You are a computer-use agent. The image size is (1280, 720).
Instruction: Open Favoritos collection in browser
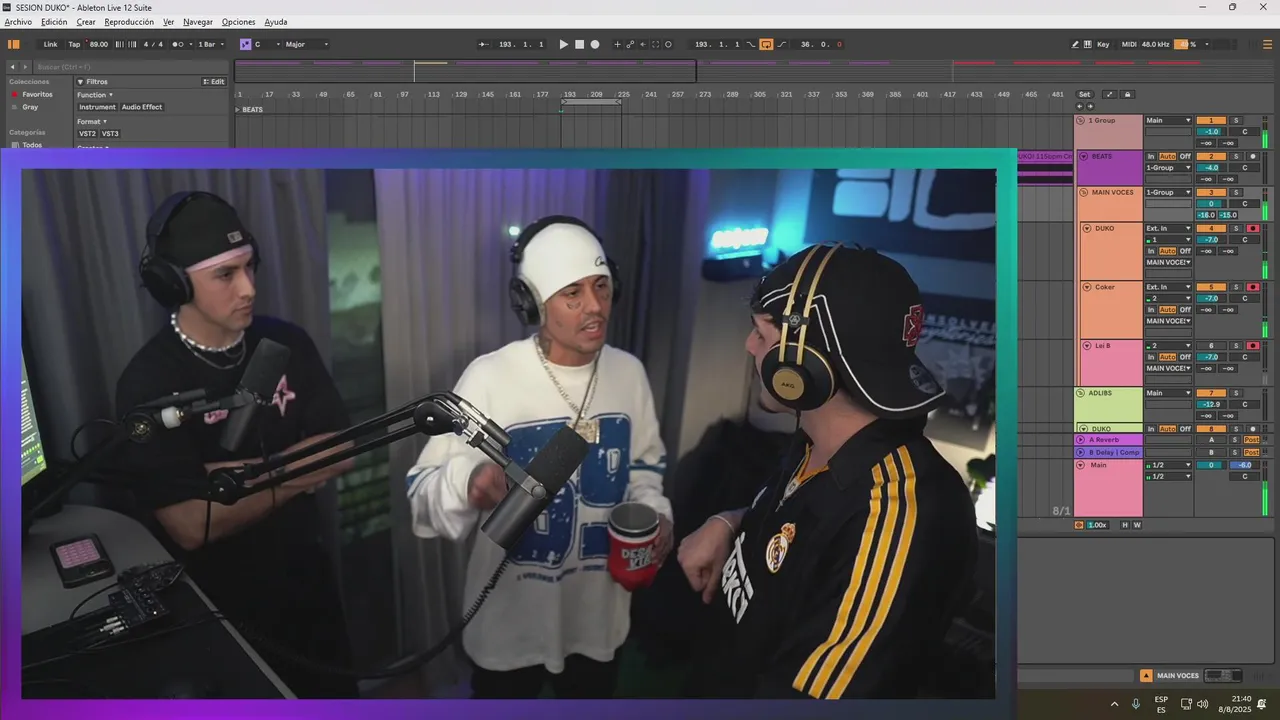[x=37, y=94]
